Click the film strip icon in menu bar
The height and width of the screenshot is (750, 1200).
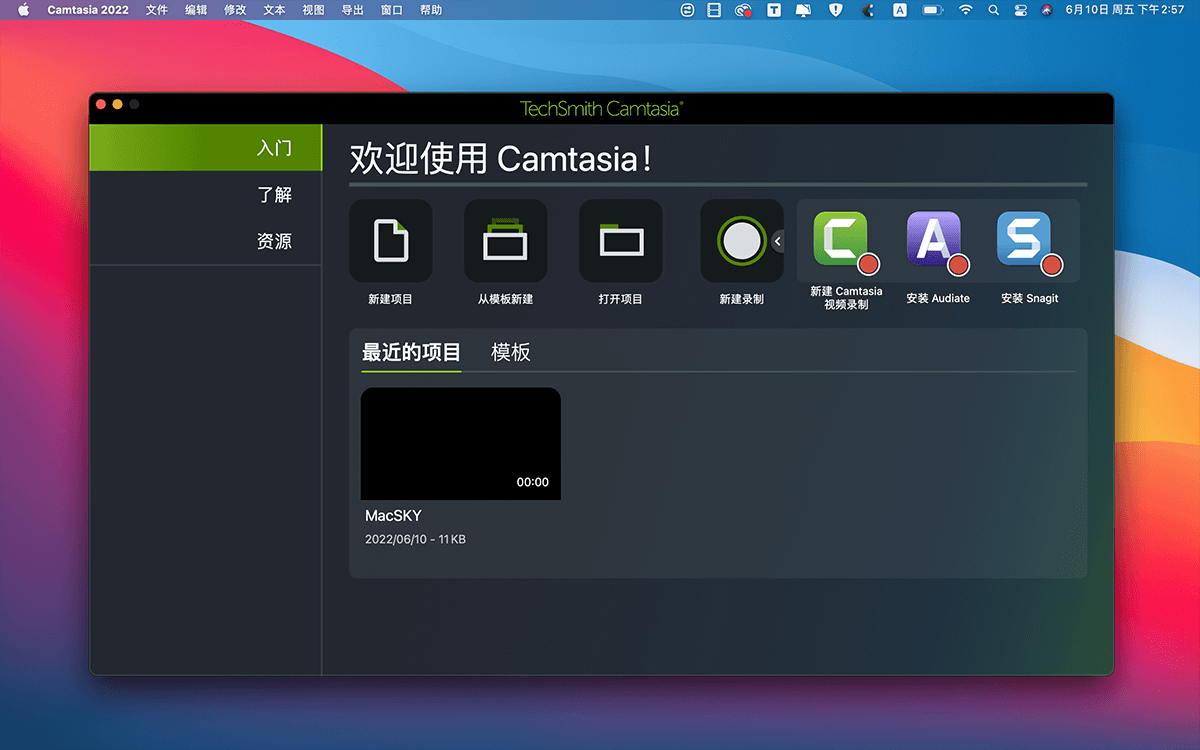pyautogui.click(x=714, y=10)
